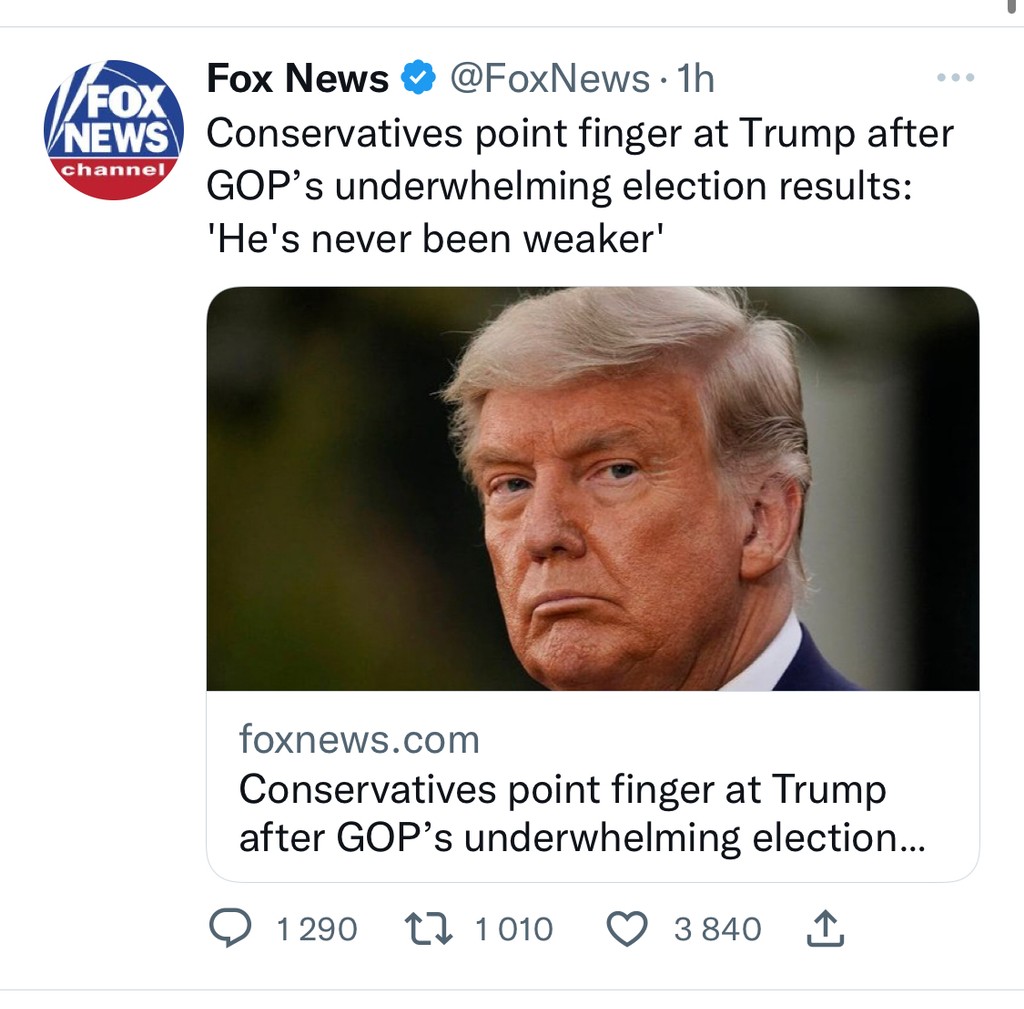This screenshot has height=1009, width=1024.
Task: Click the retweet arrows icon
Action: tap(429, 928)
